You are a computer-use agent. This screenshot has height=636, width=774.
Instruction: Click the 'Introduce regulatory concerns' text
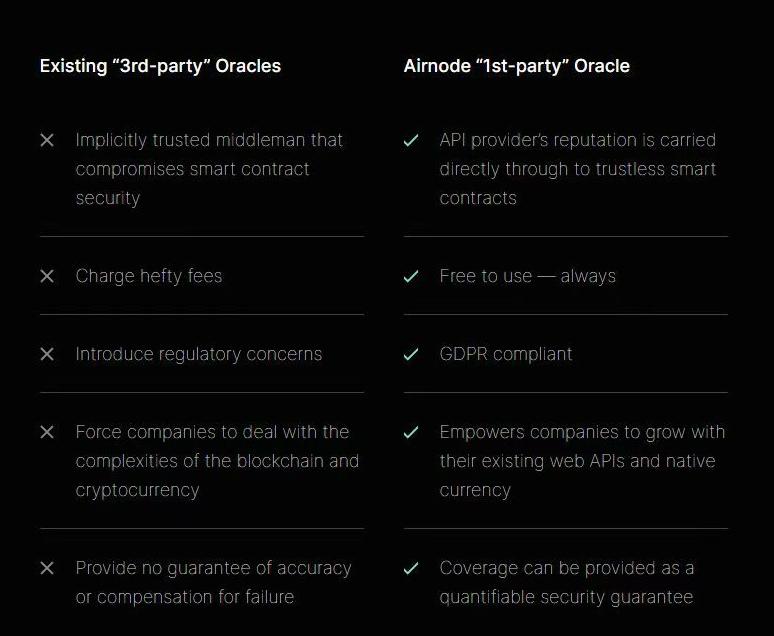coord(199,354)
